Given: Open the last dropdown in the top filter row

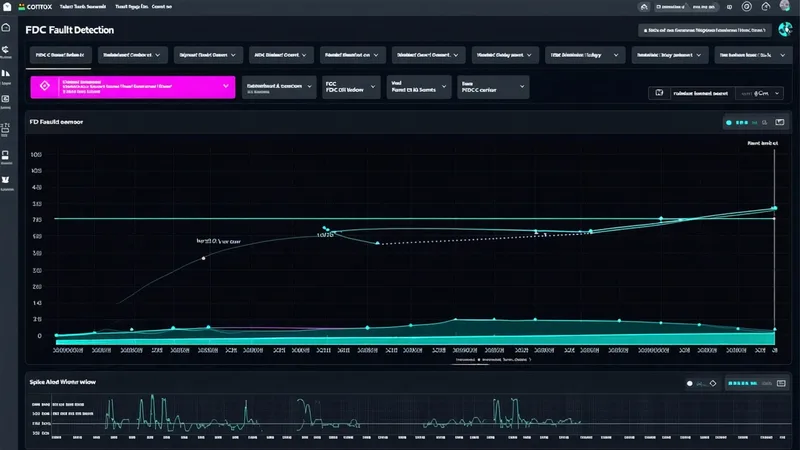Looking at the screenshot, I should pyautogui.click(x=752, y=55).
